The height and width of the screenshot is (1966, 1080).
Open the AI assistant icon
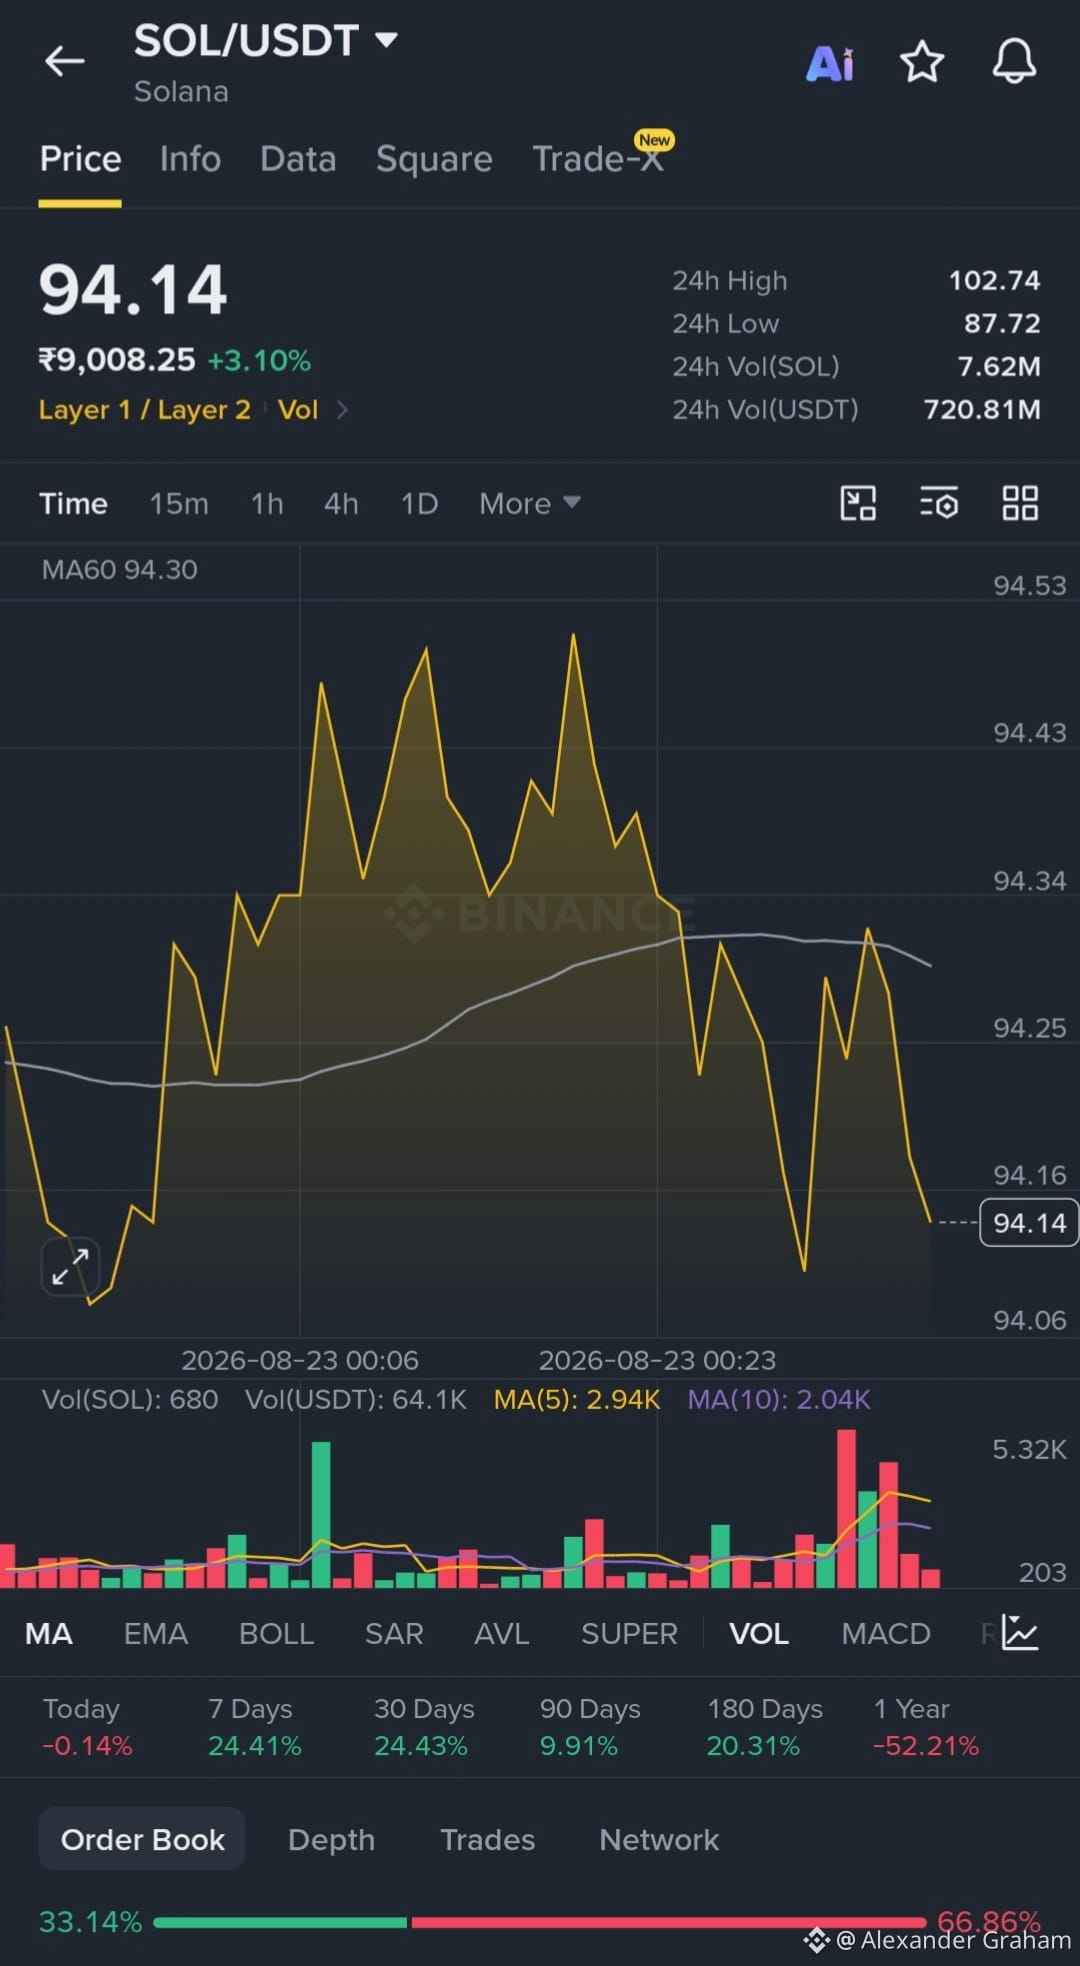[x=830, y=63]
